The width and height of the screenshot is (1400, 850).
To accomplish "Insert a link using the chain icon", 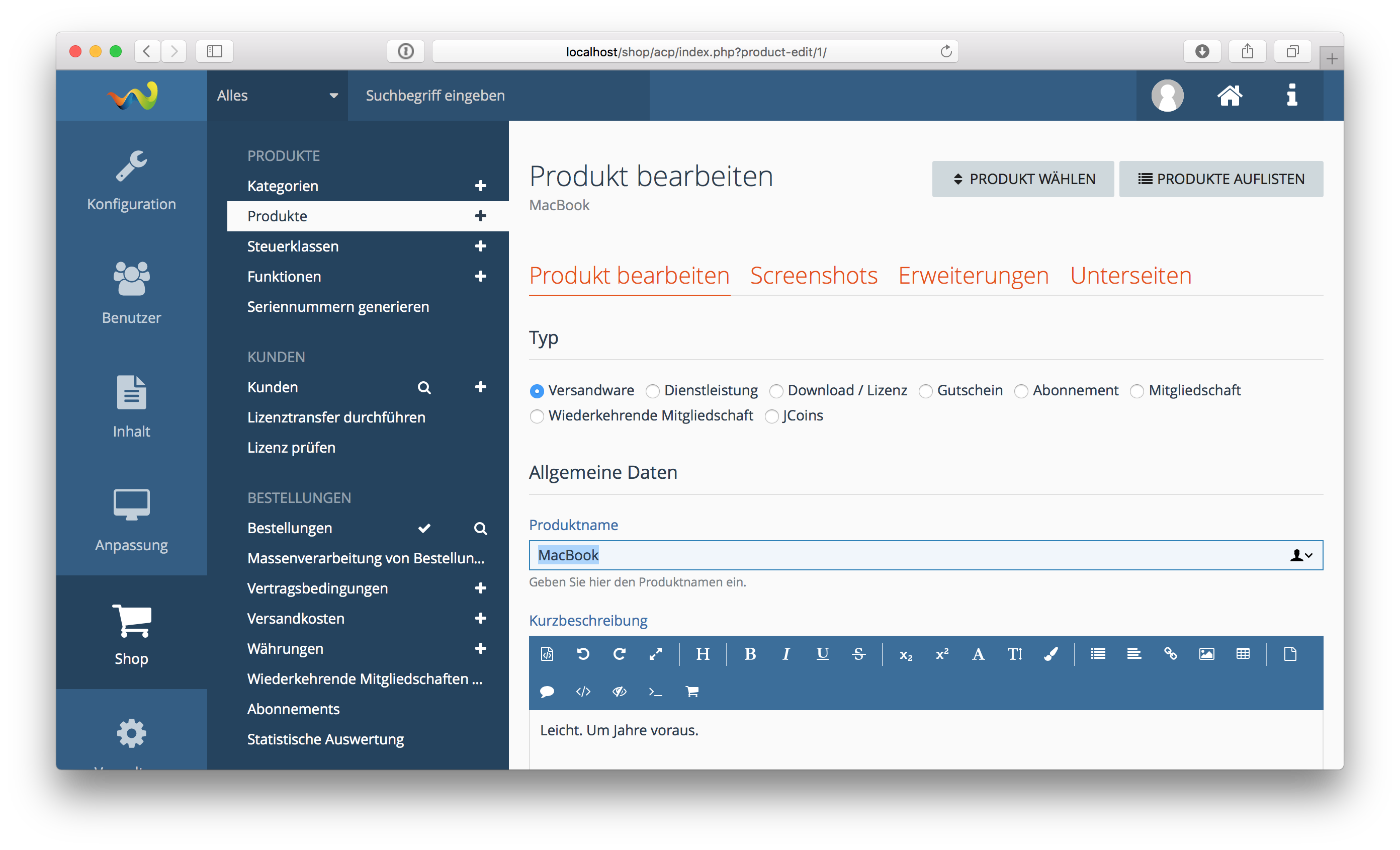I will pyautogui.click(x=1170, y=654).
